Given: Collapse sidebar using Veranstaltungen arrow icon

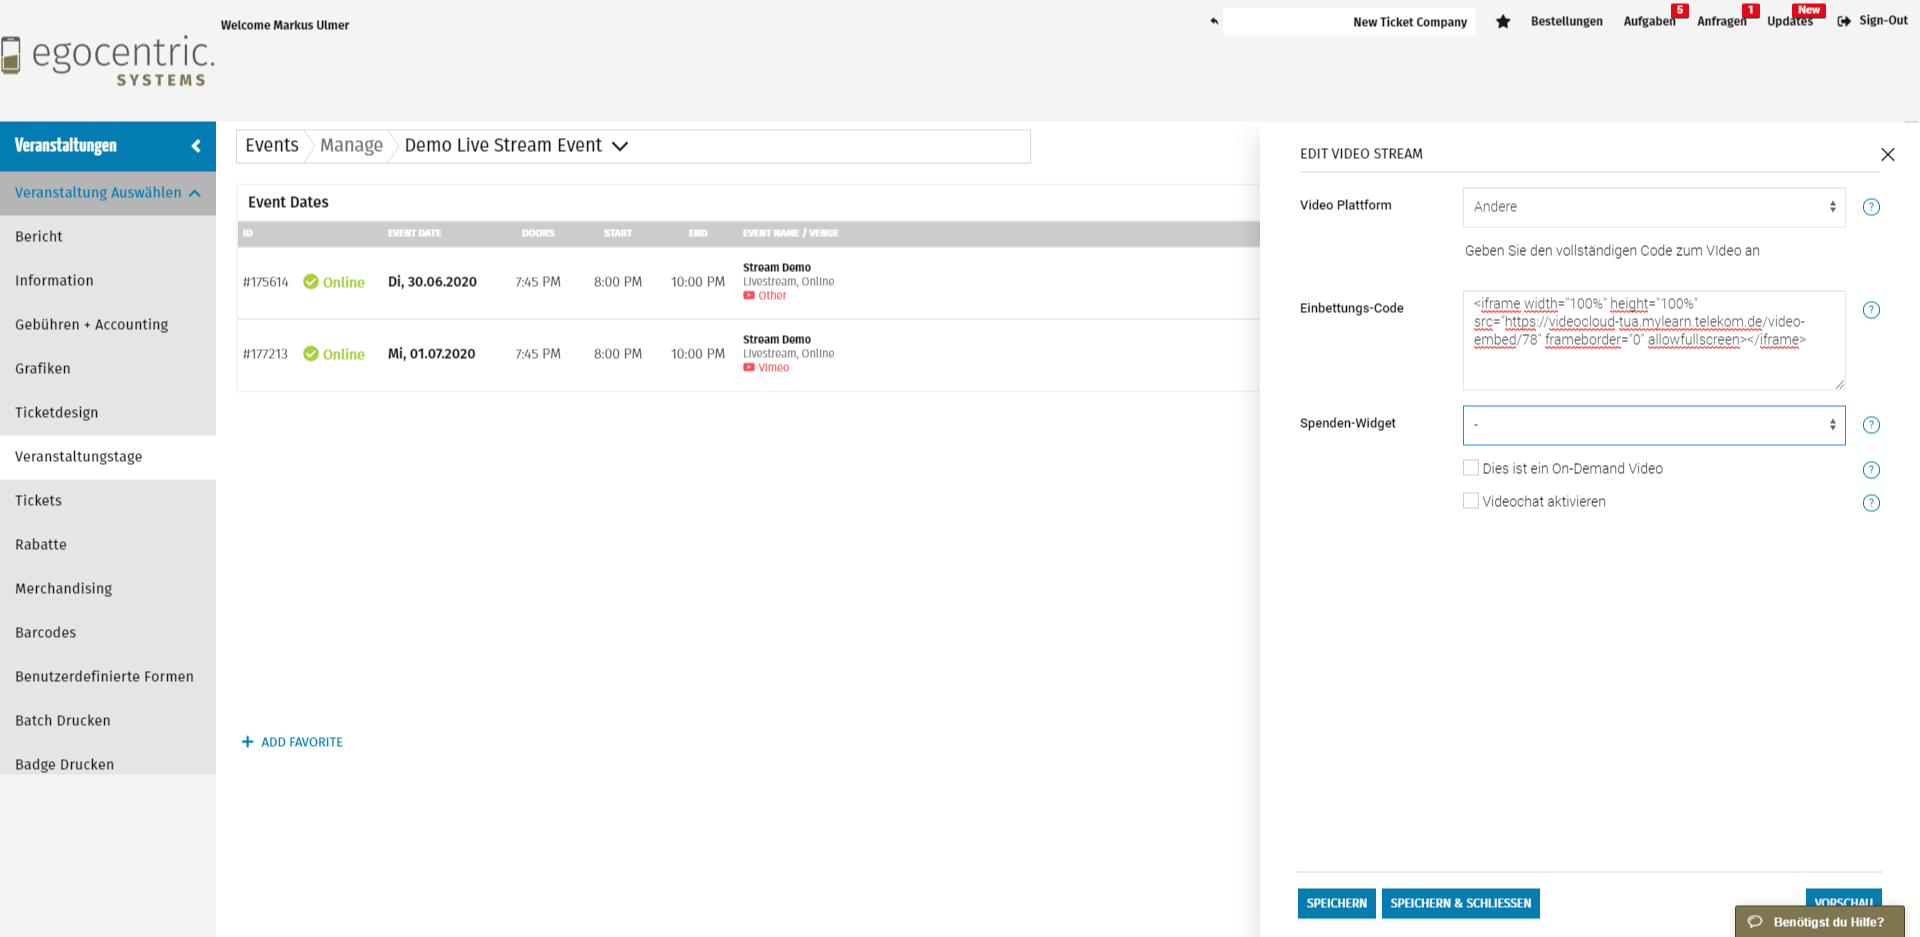Looking at the screenshot, I should [196, 146].
